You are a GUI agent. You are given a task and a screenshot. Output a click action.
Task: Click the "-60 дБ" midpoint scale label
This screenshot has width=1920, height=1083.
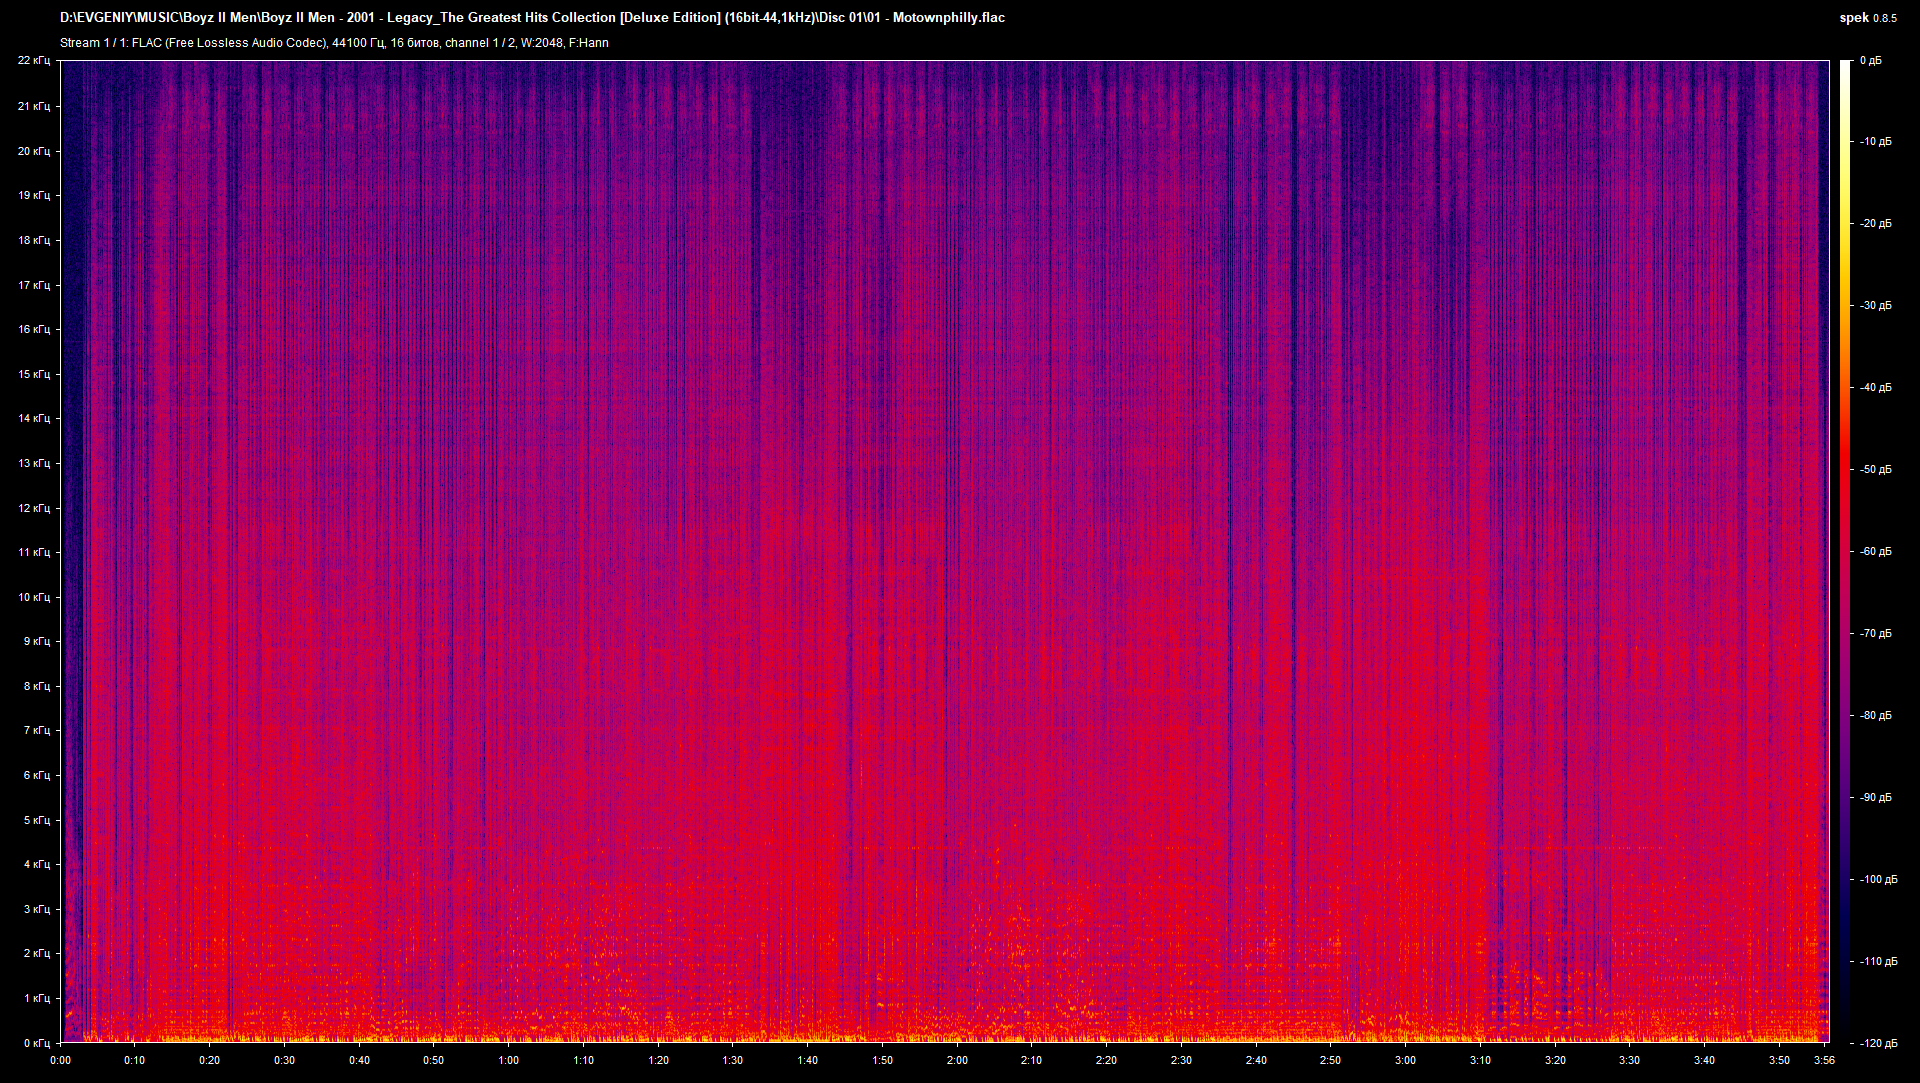tap(1874, 550)
